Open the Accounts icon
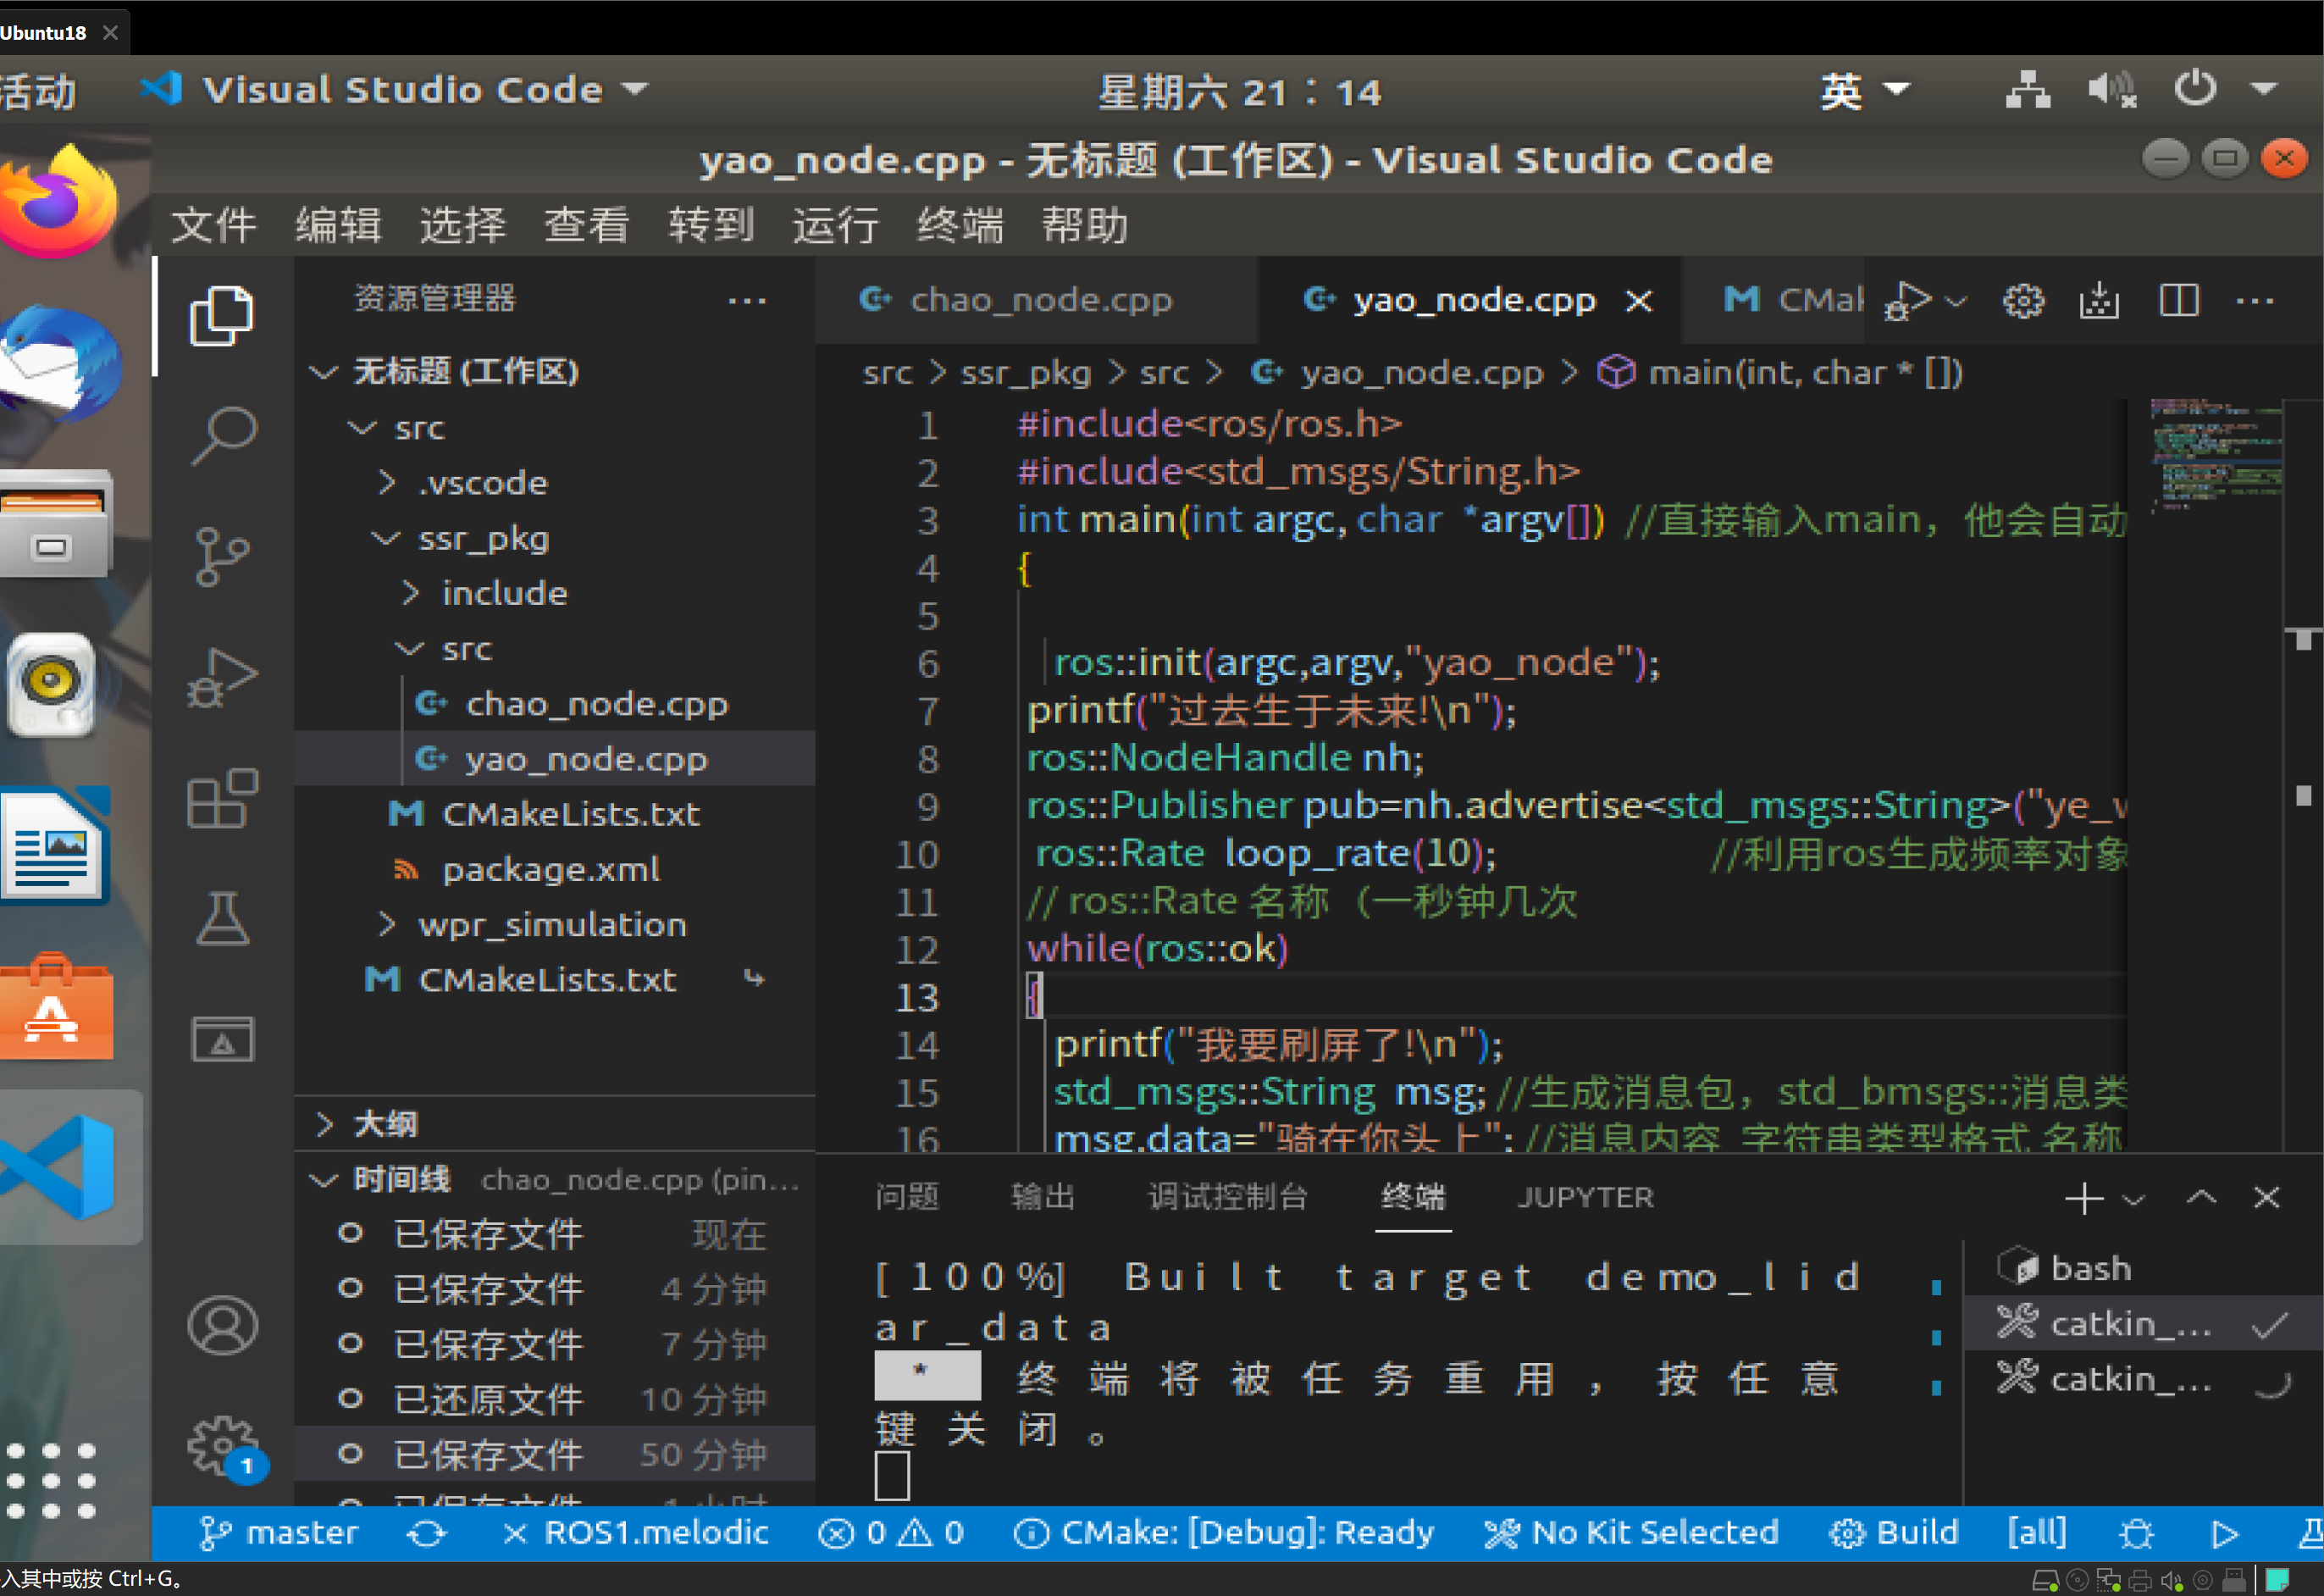This screenshot has width=2324, height=1596. click(x=222, y=1326)
